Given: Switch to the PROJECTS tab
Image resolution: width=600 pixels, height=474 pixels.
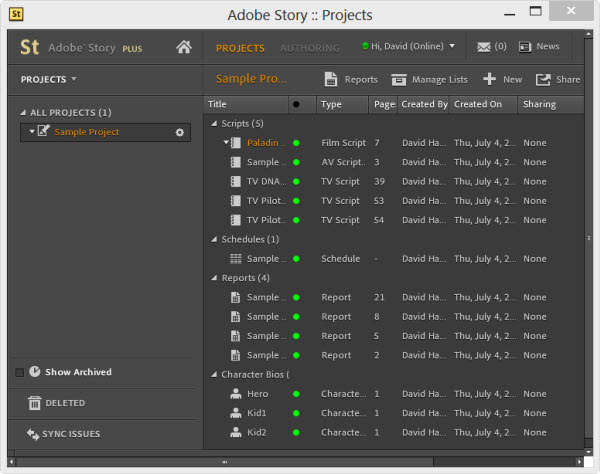Looking at the screenshot, I should tap(240, 48).
